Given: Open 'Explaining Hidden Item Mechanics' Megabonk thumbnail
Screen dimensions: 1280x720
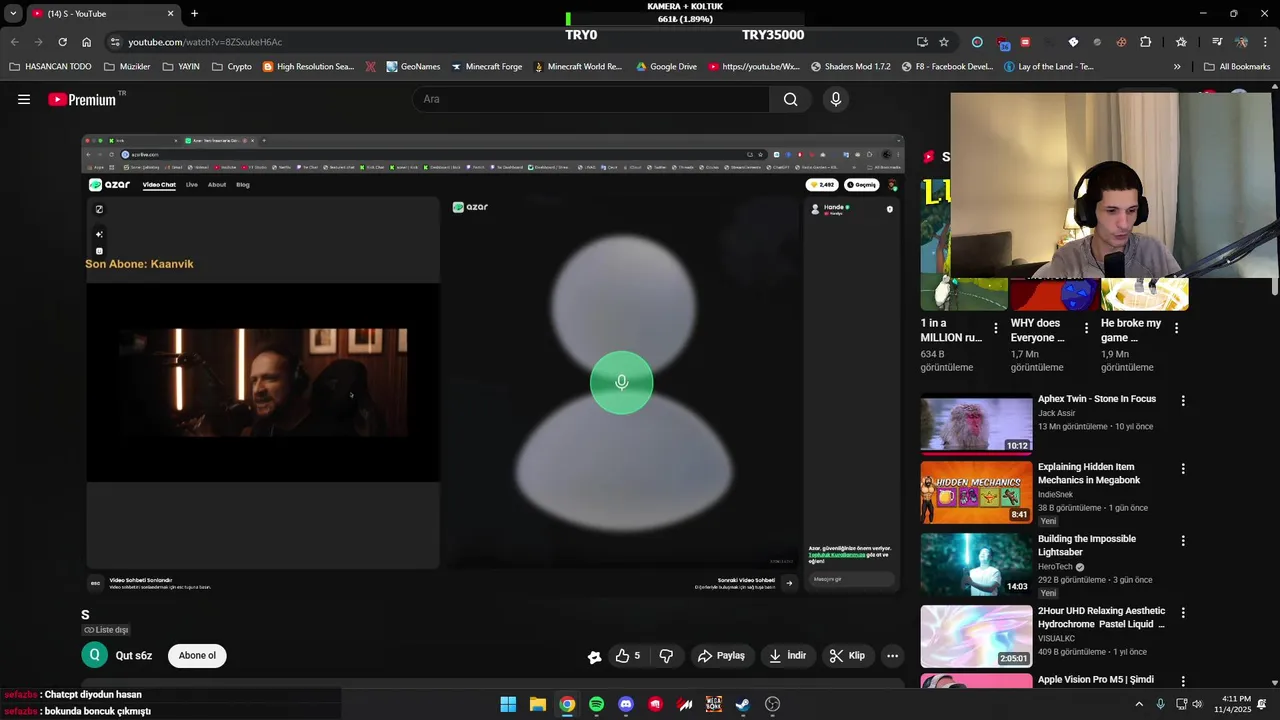Looking at the screenshot, I should click(976, 493).
